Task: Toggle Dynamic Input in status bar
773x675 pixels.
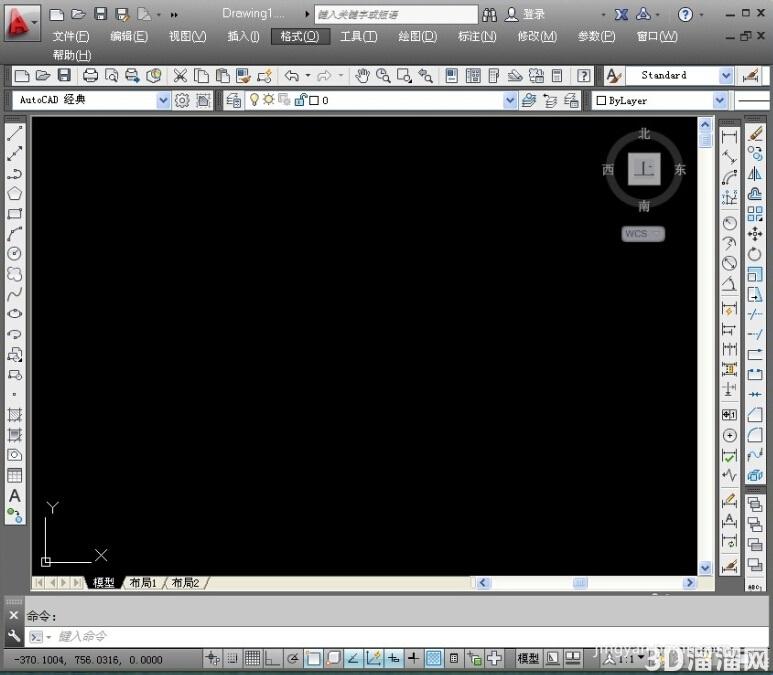Action: (x=393, y=658)
